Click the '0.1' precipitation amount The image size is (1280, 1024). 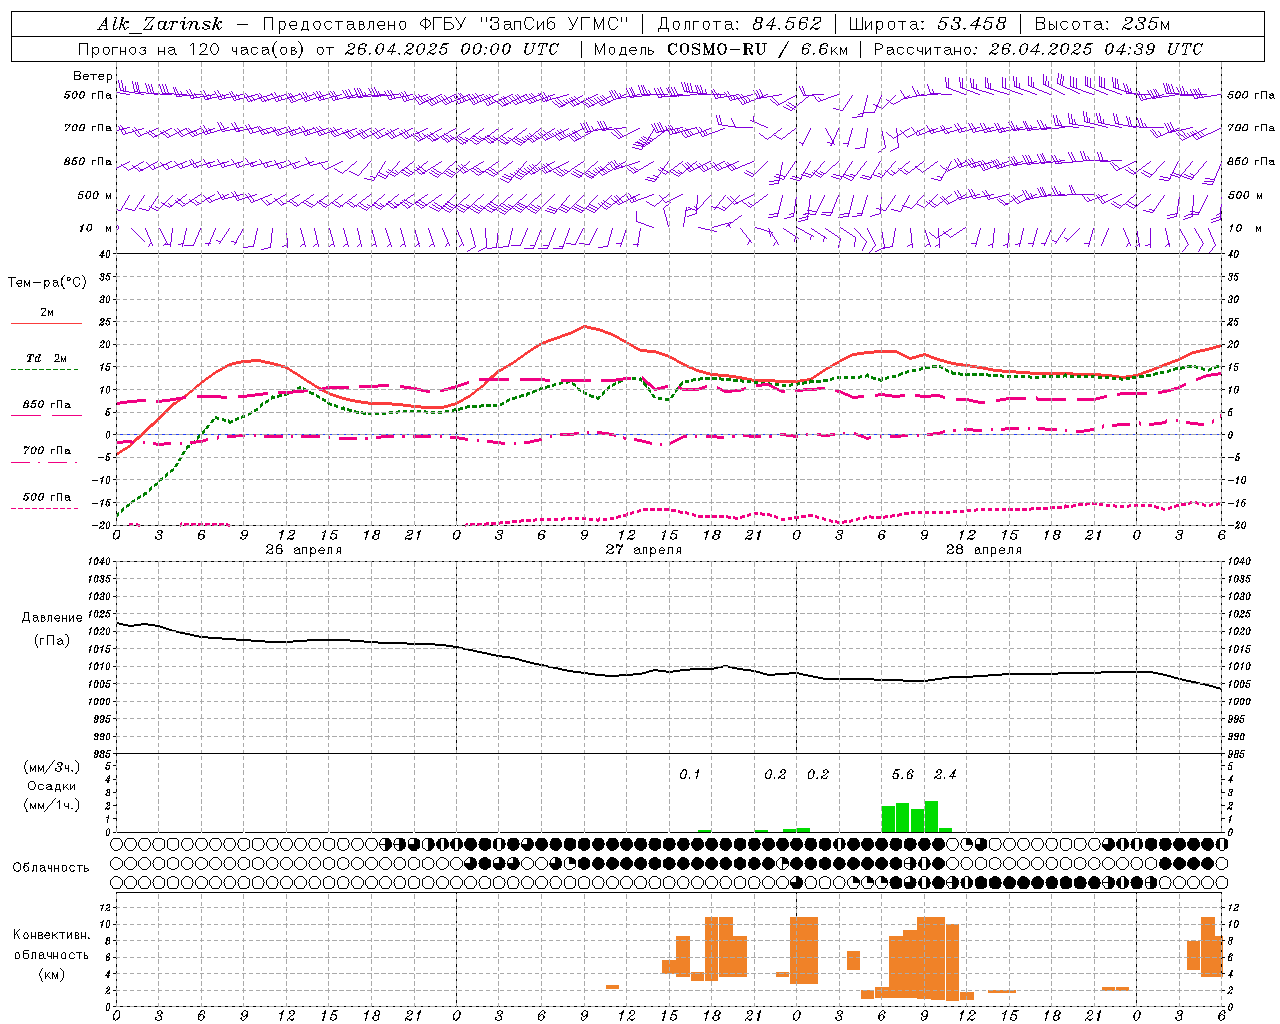pyautogui.click(x=690, y=774)
